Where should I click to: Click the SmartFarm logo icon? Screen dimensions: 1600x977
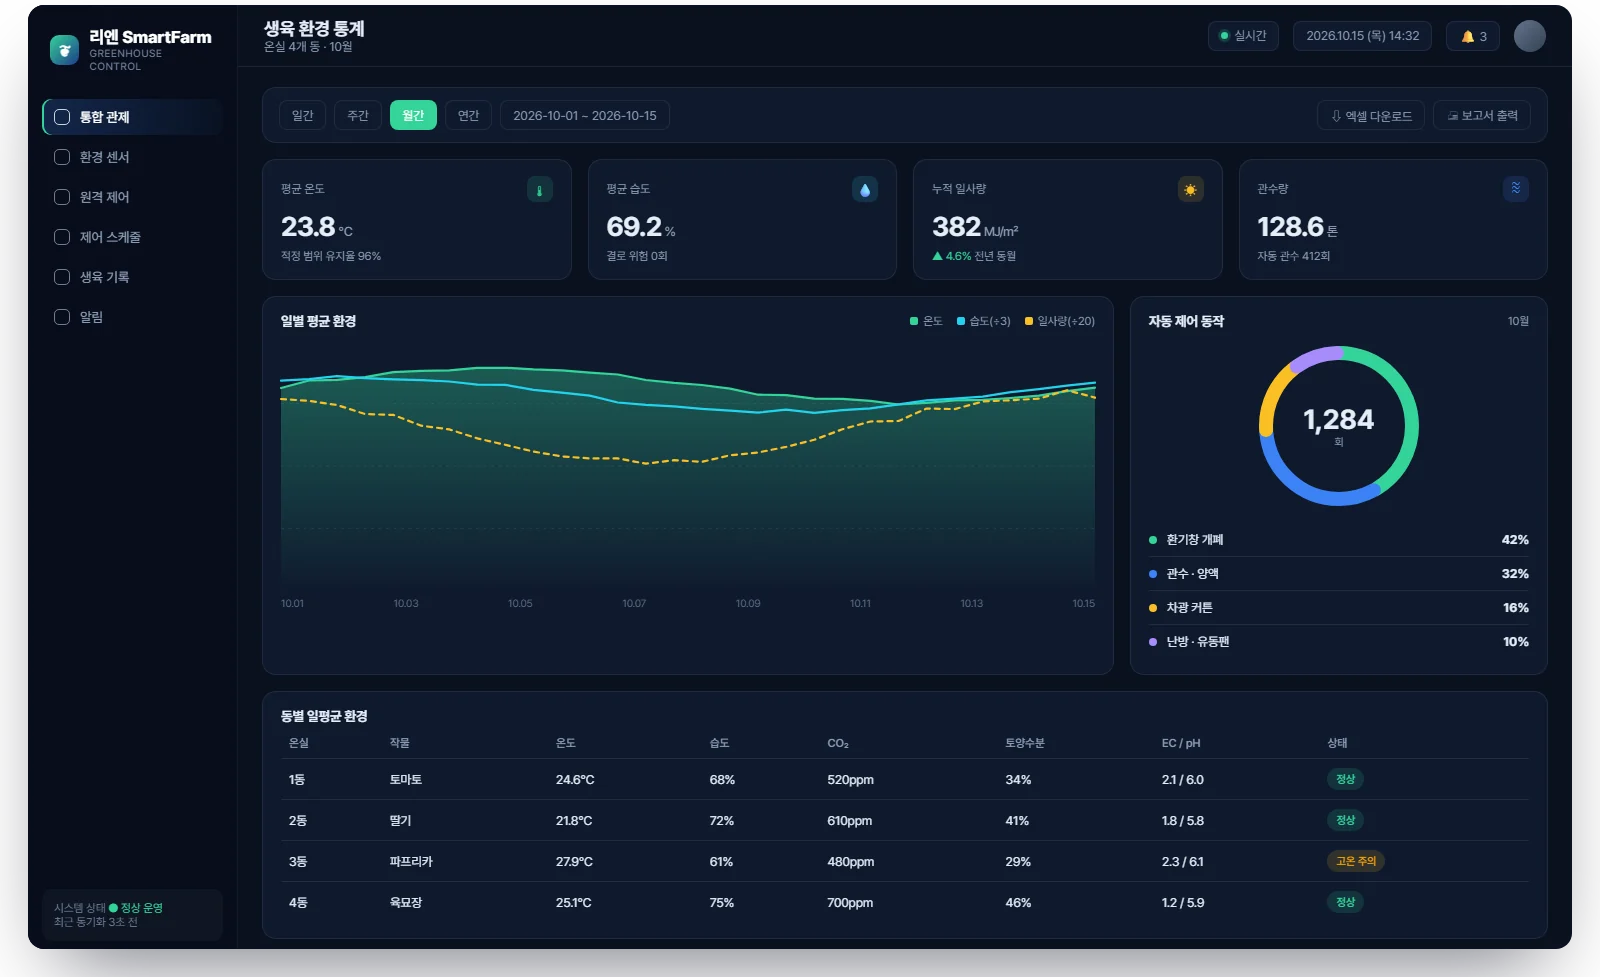tap(64, 49)
